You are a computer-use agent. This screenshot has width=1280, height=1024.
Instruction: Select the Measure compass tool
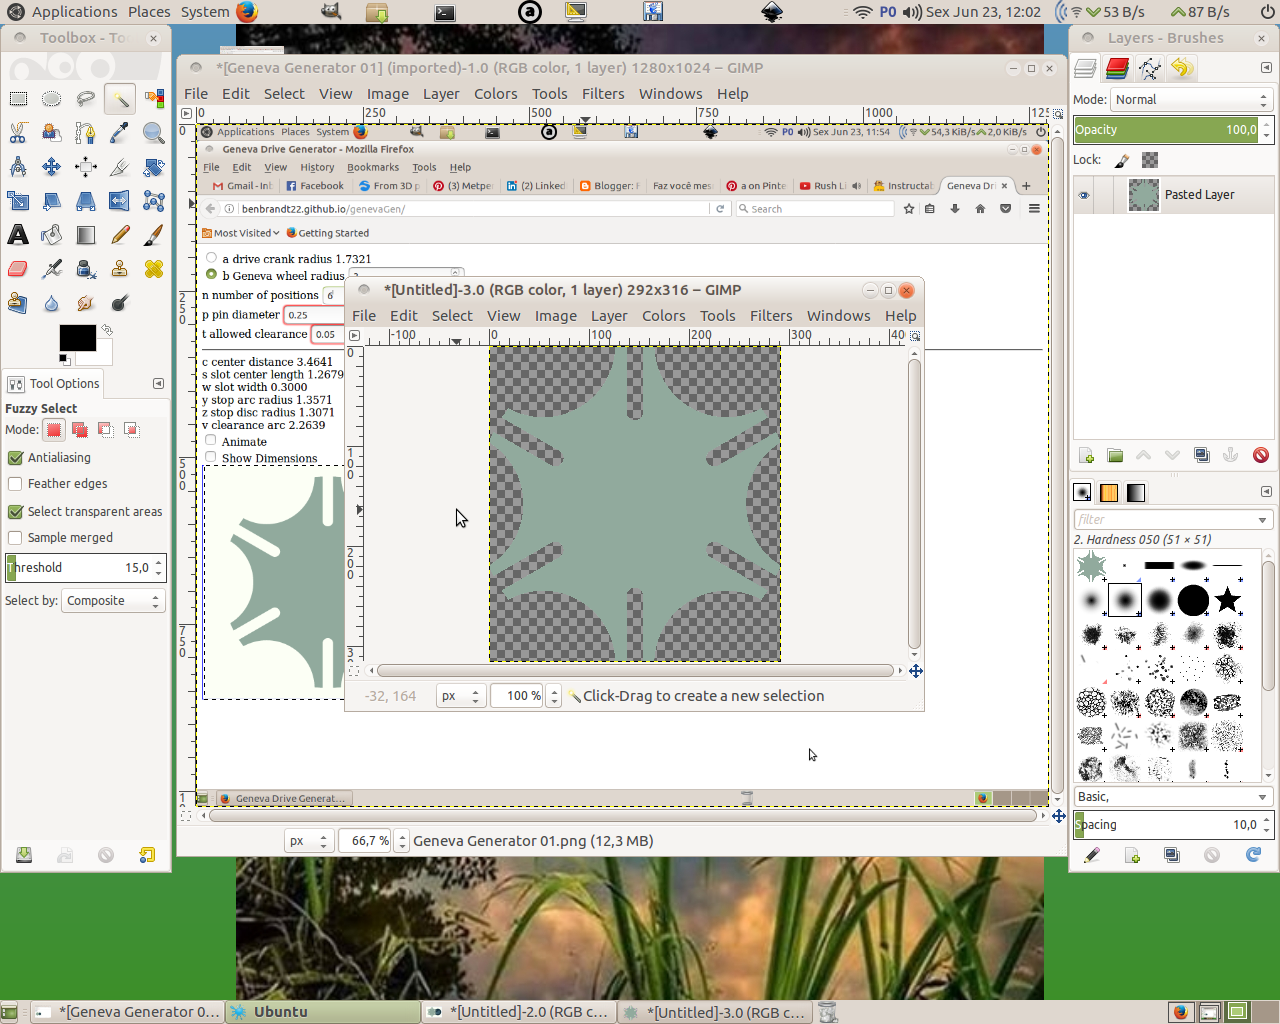tap(18, 166)
